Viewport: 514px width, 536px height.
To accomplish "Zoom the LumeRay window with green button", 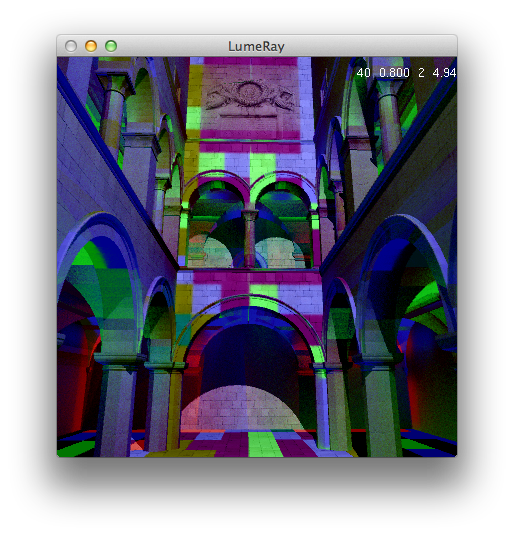I will pyautogui.click(x=111, y=46).
